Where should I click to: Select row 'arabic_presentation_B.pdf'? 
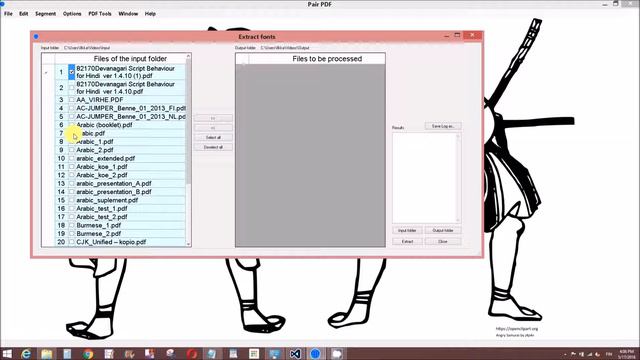120,192
